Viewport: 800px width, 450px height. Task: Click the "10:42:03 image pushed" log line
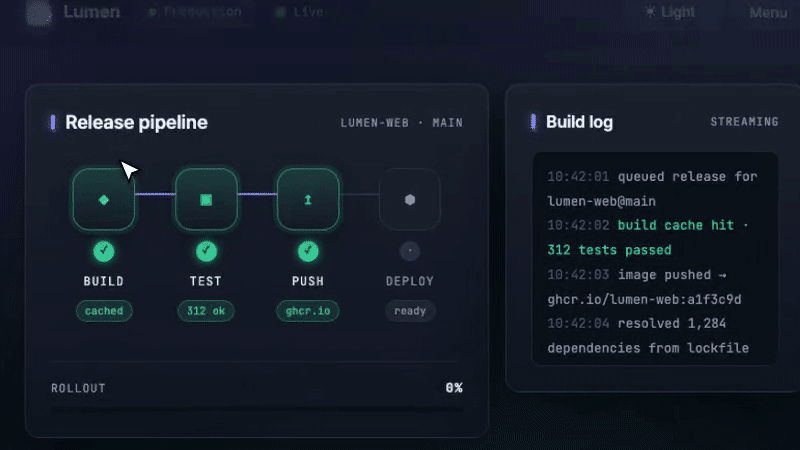click(637, 274)
